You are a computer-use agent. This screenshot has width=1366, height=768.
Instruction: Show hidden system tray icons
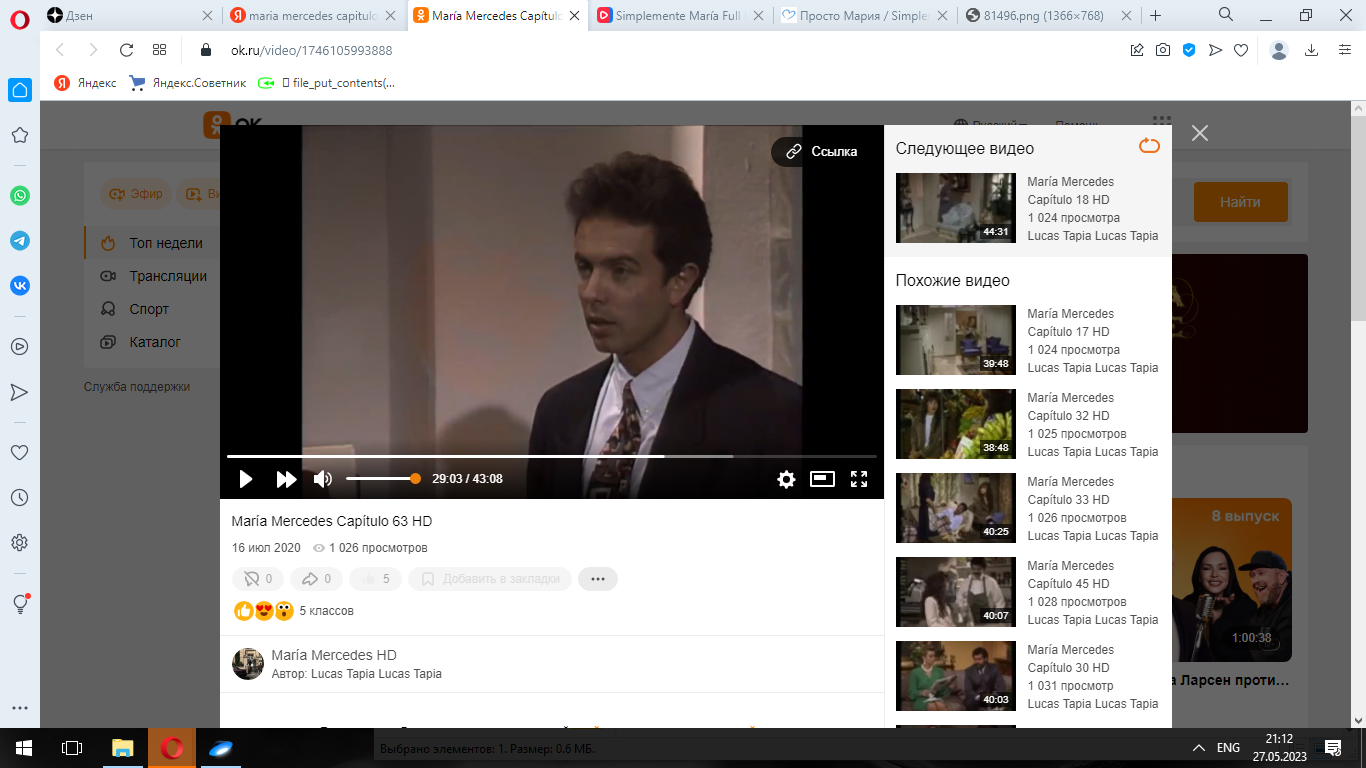click(x=1198, y=747)
